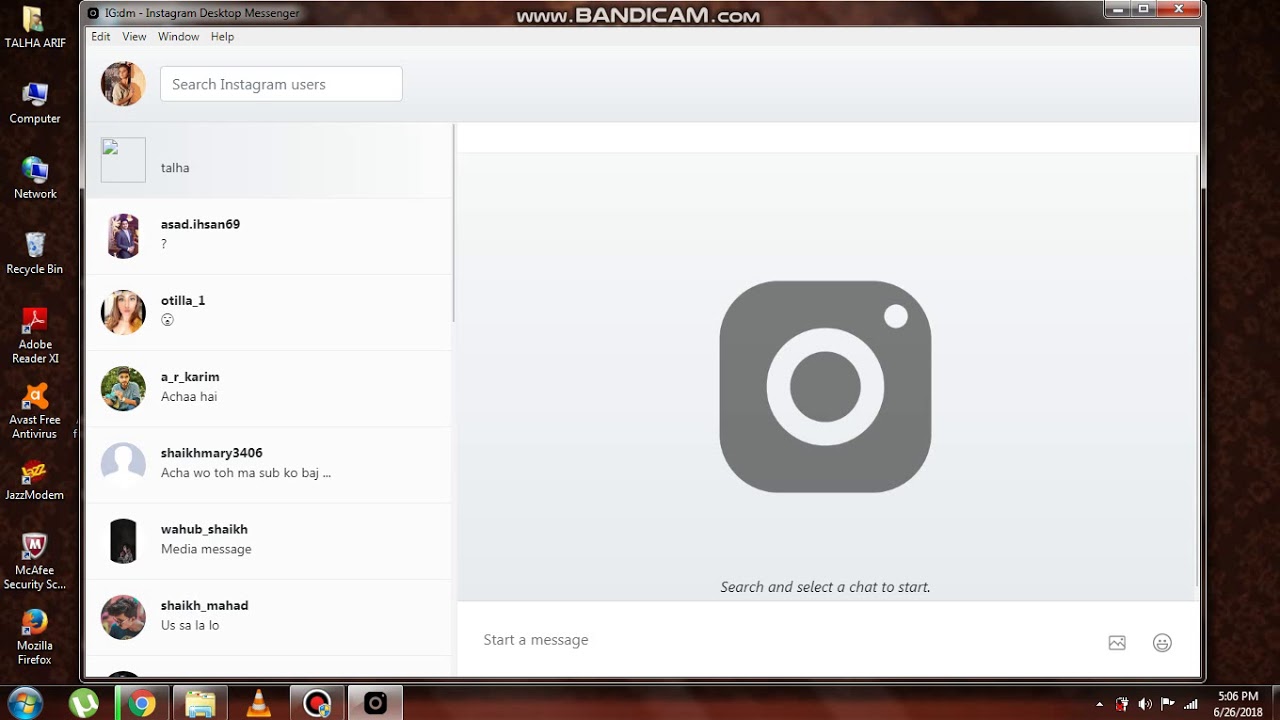Screen dimensions: 1280x720
Task: Click the volume speaker tray icon
Action: coord(1145,704)
